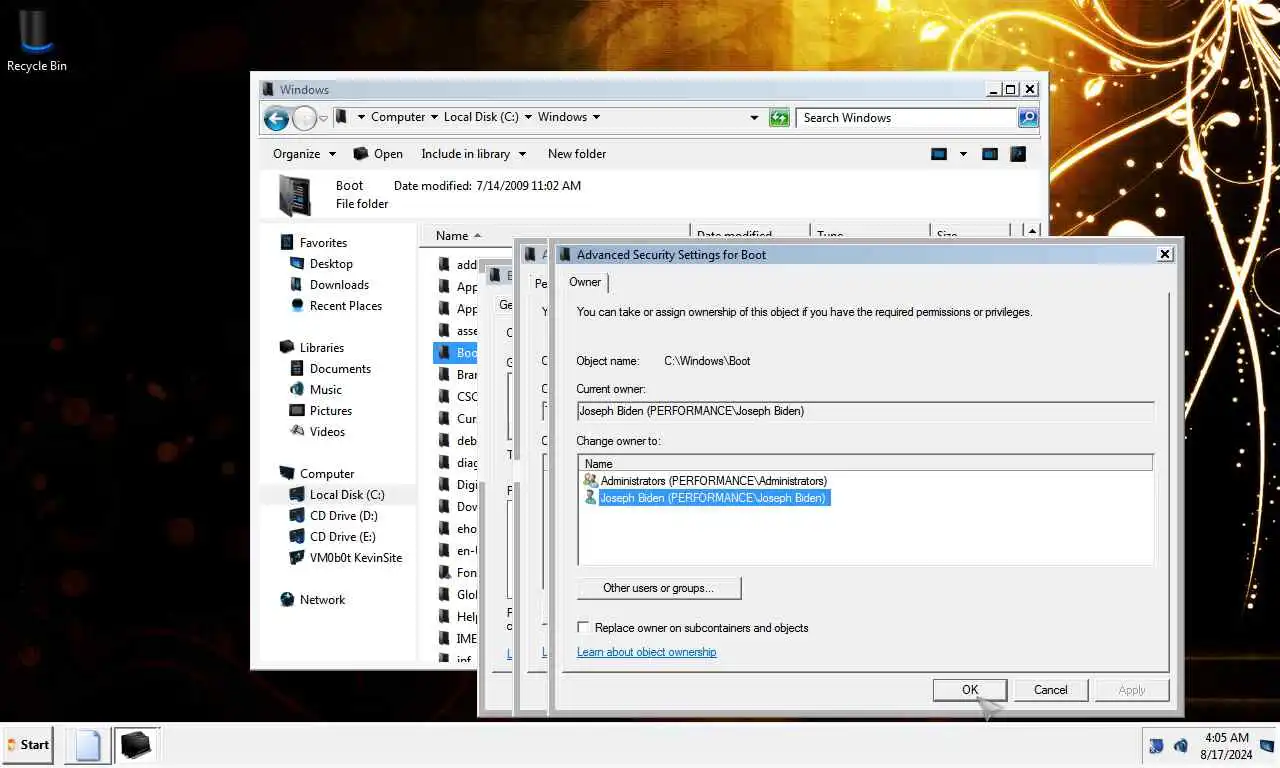The width and height of the screenshot is (1280, 768).
Task: Open the Include in library dropdown
Action: coord(473,154)
